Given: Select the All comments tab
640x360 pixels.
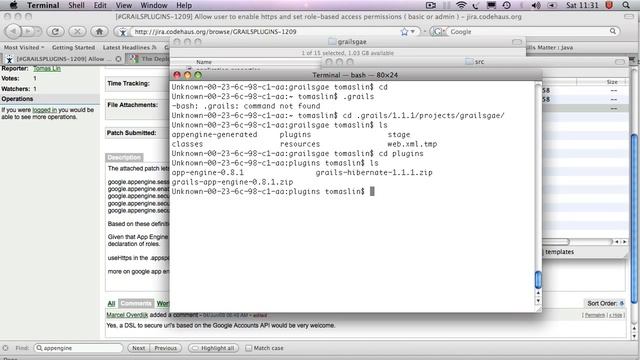Looking at the screenshot, I should pyautogui.click(x=111, y=303).
